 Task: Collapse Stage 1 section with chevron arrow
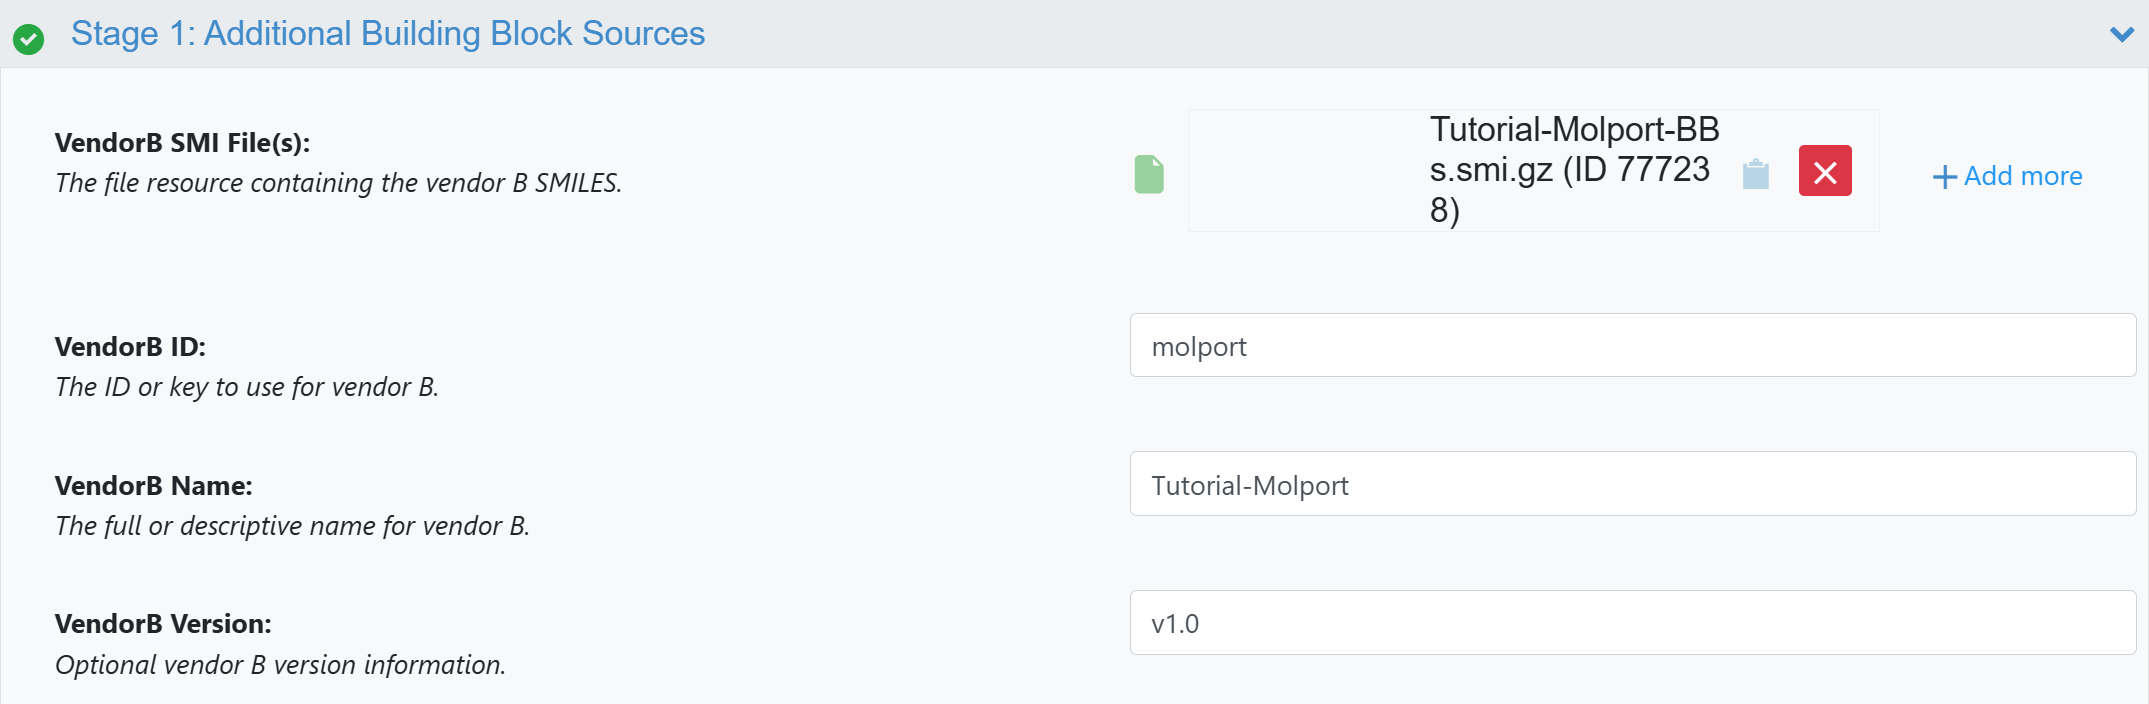(x=2121, y=35)
